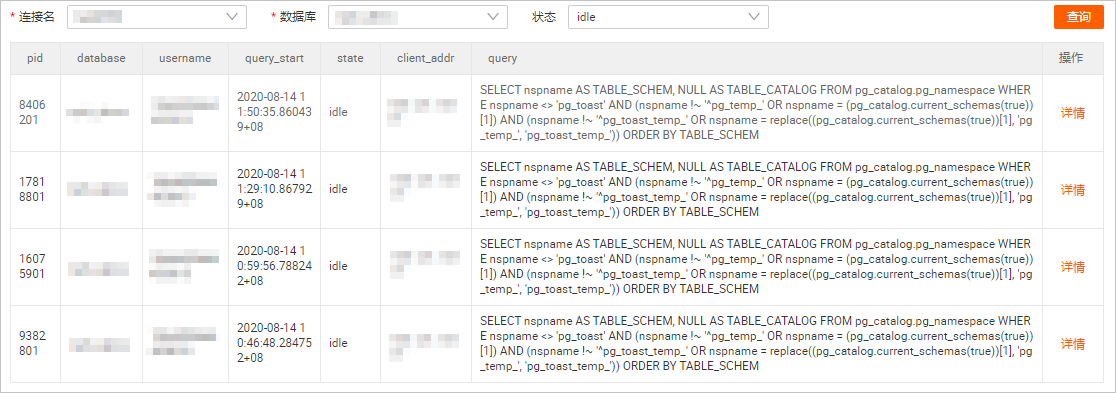Click the query_start column header
Screen dimensions: 1116x393
coord(274,58)
